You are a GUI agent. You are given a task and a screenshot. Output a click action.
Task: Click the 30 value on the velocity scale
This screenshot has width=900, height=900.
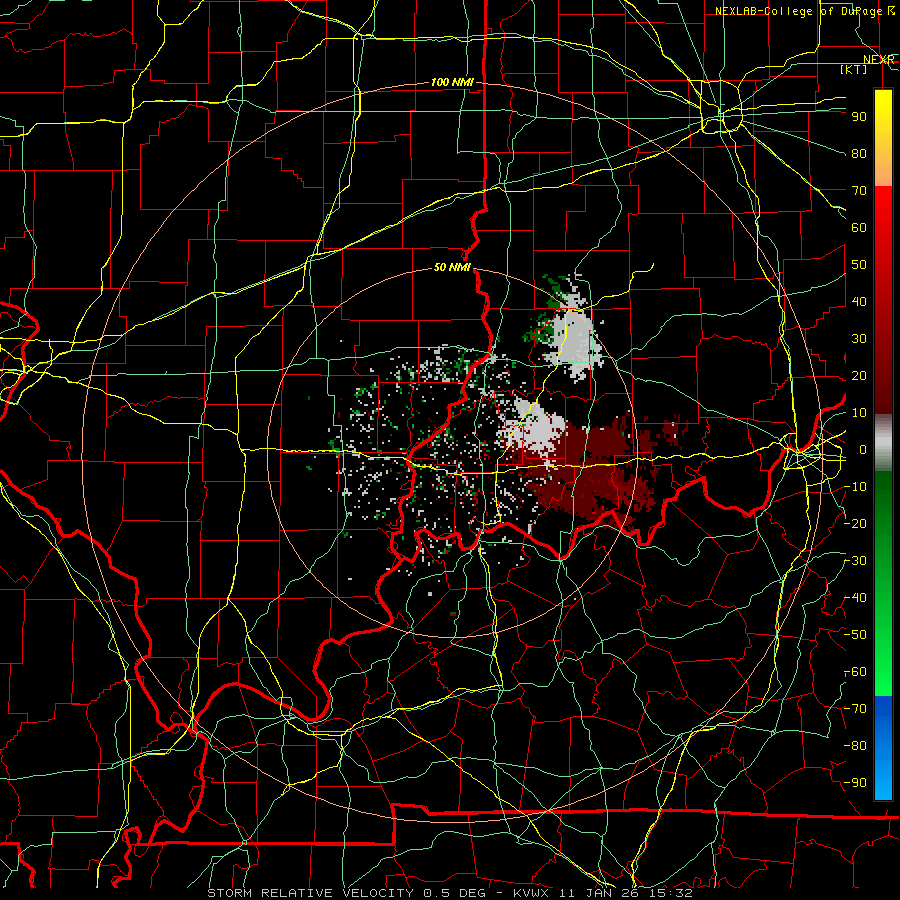click(x=859, y=339)
